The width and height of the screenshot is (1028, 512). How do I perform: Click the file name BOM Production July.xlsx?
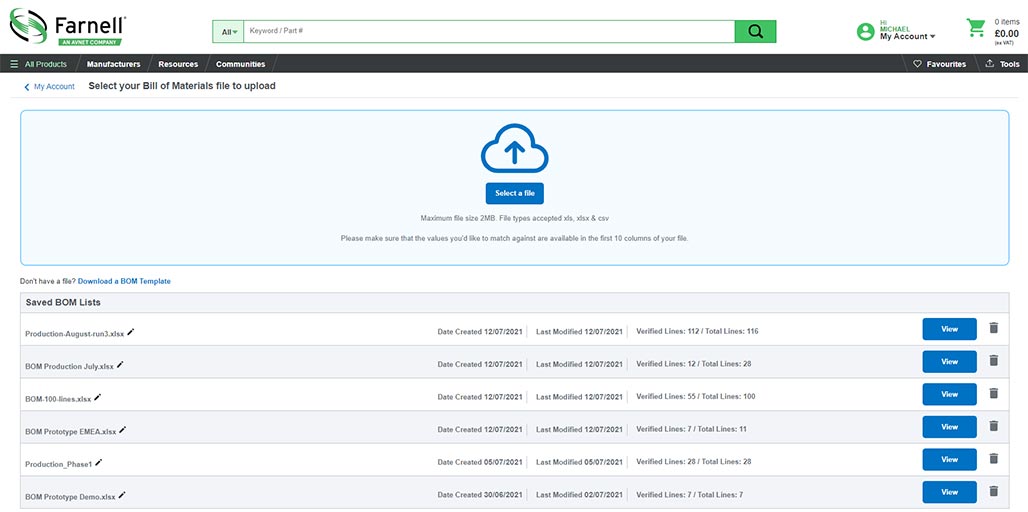pos(69,366)
